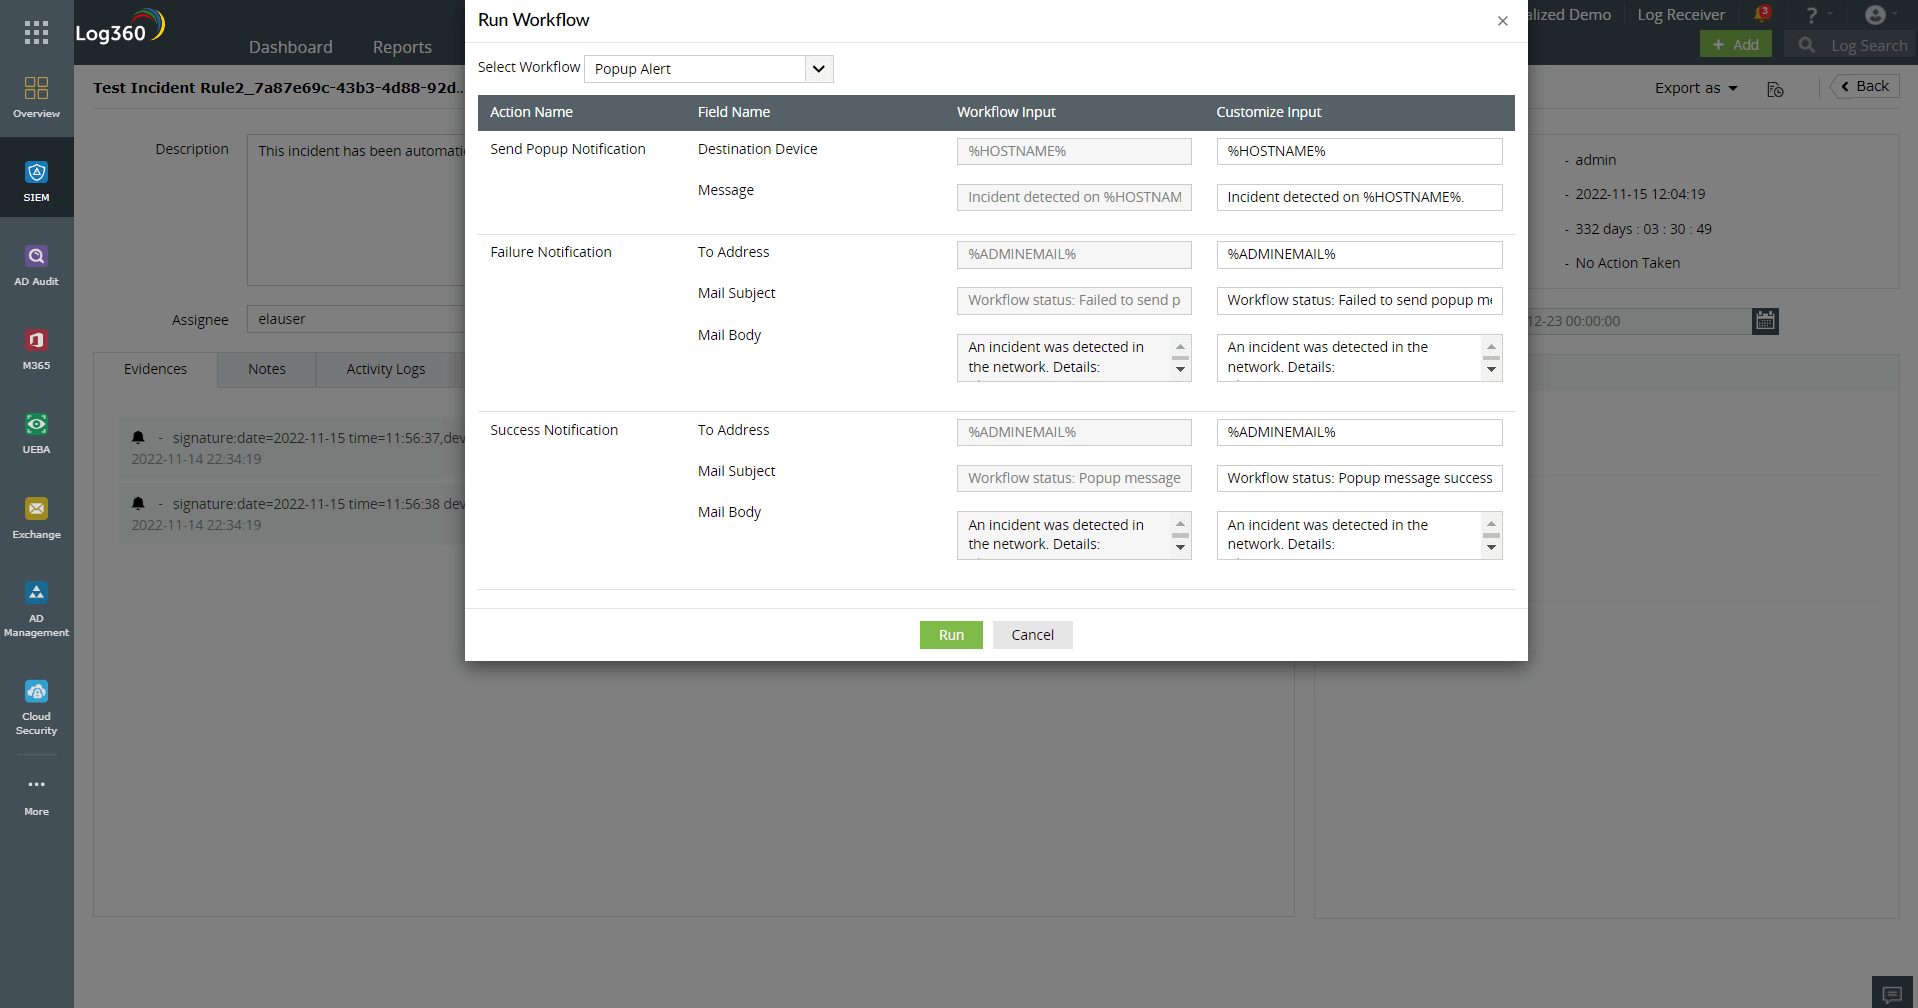
Task: Open the chat feedback icon at bottom right
Action: tap(1892, 993)
